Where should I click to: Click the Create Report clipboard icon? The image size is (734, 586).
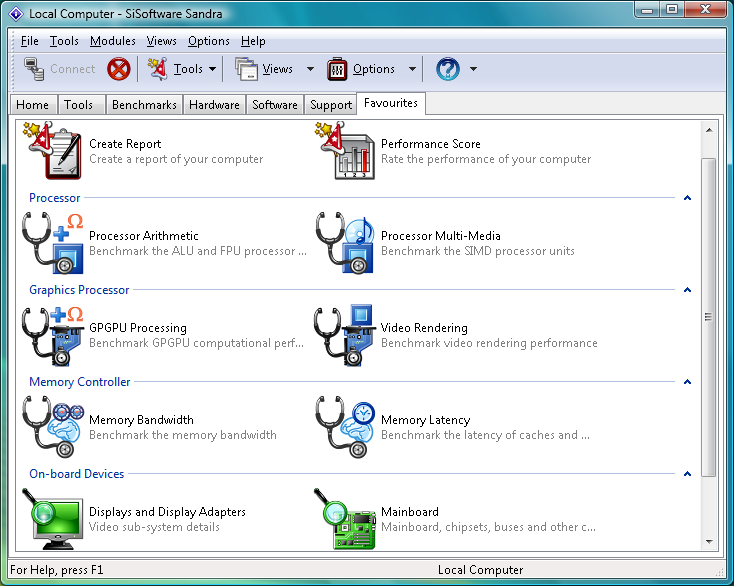tap(53, 151)
